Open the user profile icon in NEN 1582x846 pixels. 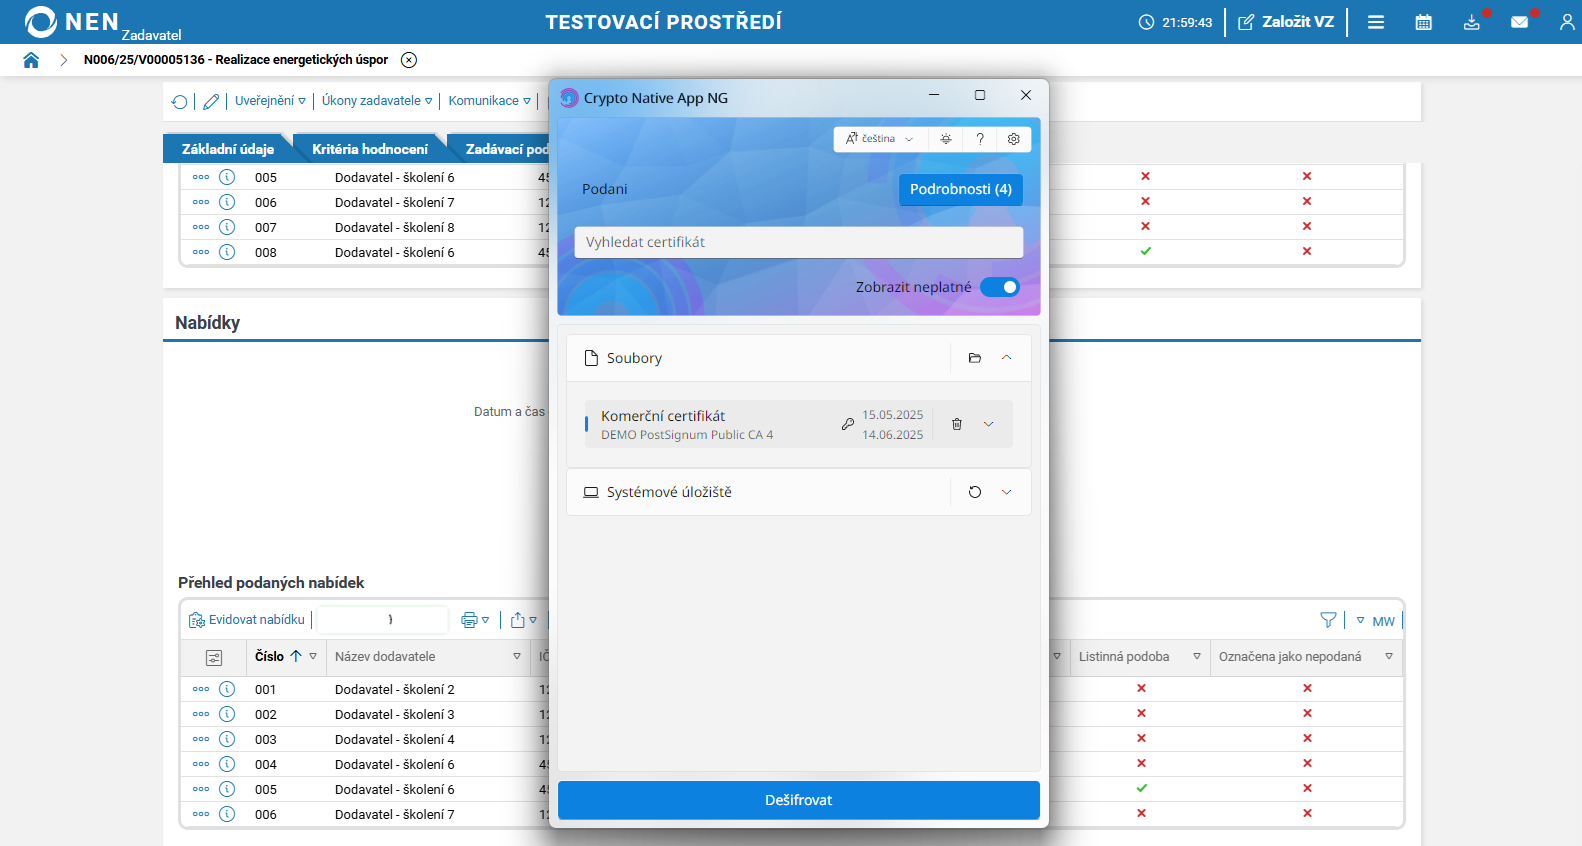[1567, 22]
